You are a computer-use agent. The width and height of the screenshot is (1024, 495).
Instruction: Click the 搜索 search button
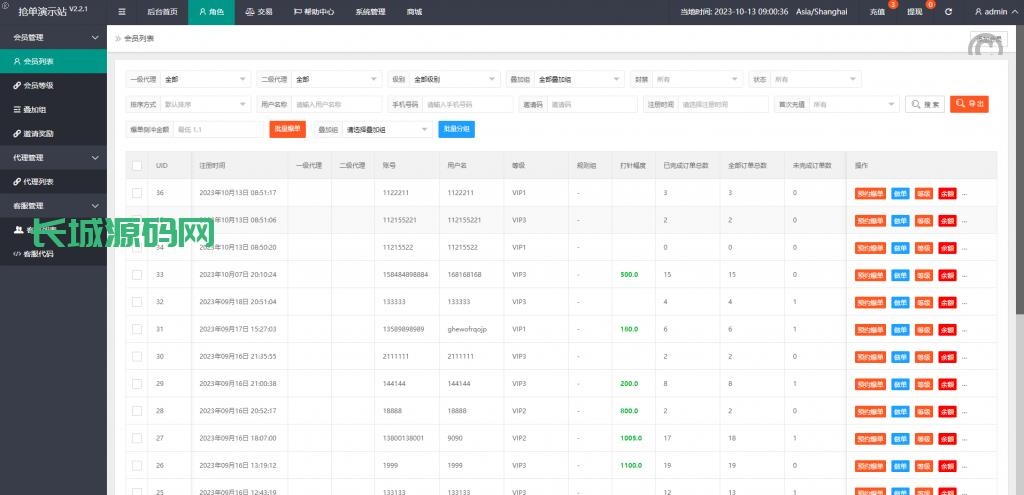pyautogui.click(x=924, y=104)
